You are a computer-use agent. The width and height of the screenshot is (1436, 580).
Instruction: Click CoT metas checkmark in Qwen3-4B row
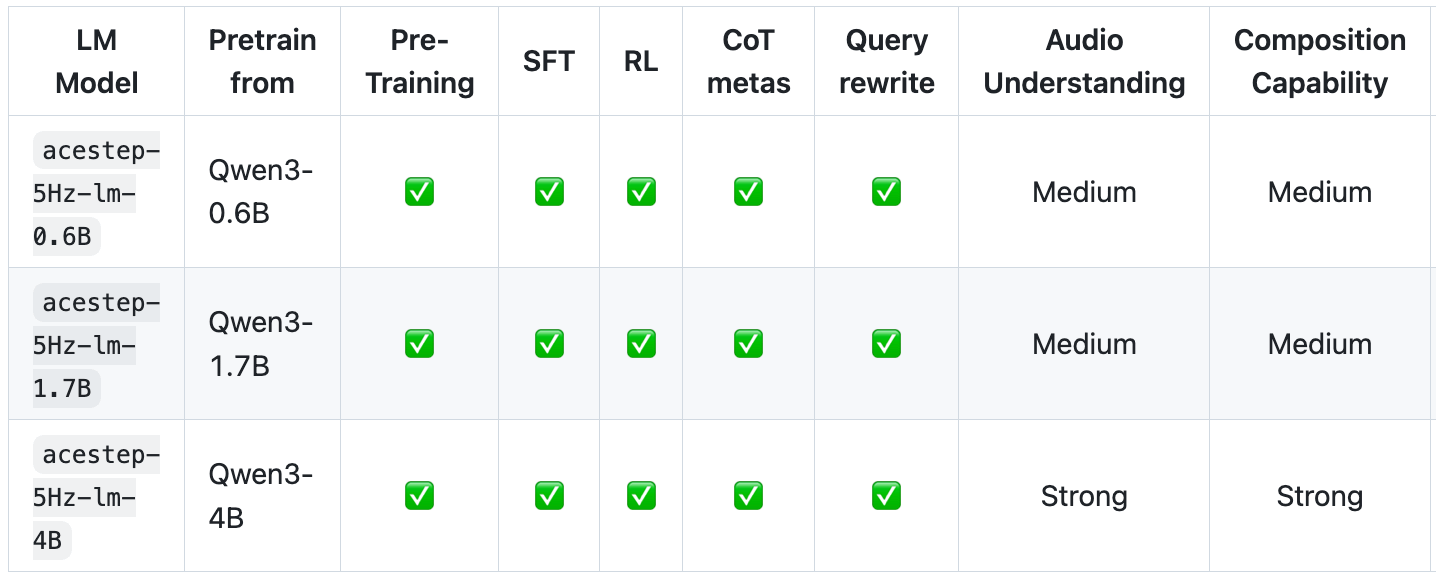click(x=748, y=496)
